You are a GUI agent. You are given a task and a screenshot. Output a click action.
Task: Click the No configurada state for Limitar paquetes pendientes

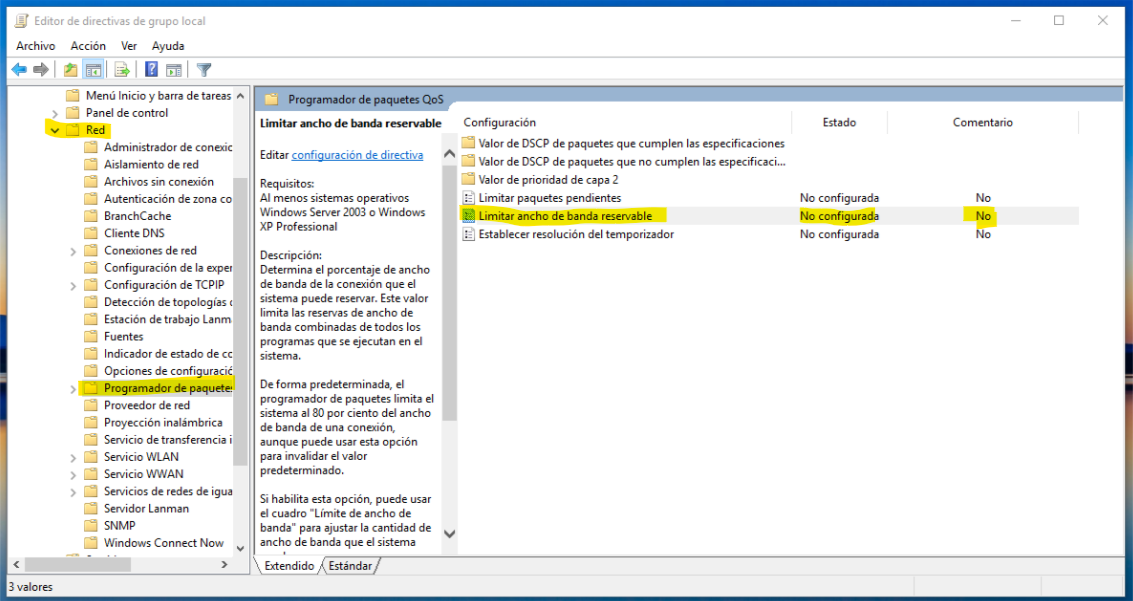tap(839, 198)
